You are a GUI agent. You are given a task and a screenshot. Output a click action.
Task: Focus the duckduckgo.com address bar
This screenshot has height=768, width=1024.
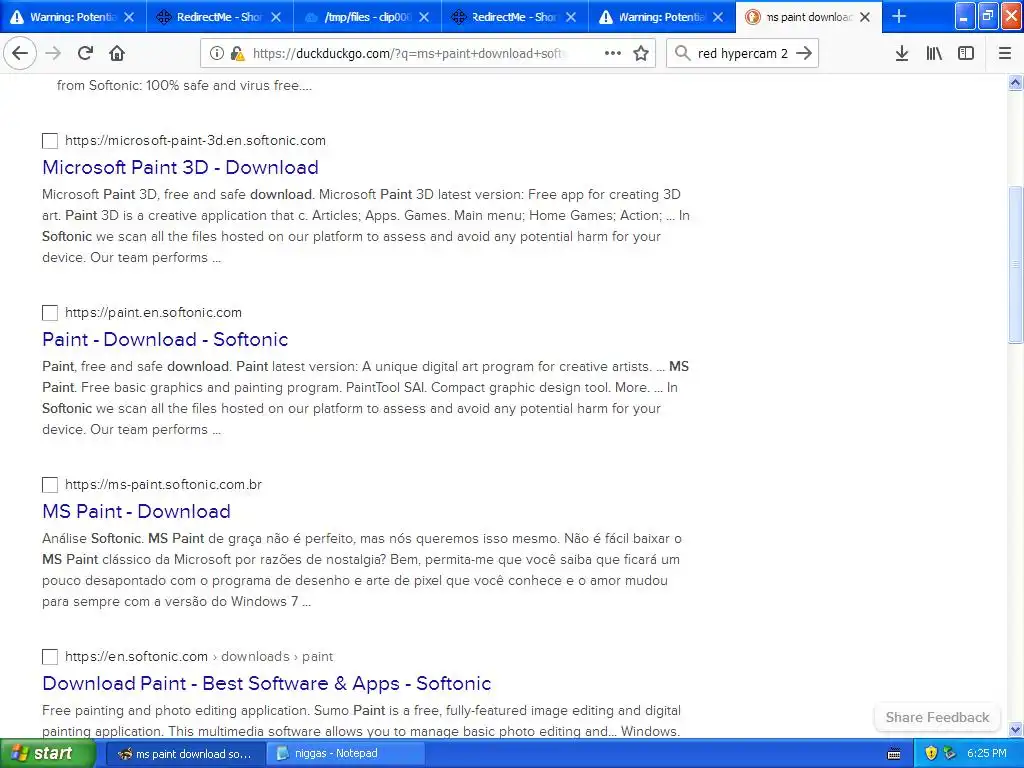tap(428, 54)
